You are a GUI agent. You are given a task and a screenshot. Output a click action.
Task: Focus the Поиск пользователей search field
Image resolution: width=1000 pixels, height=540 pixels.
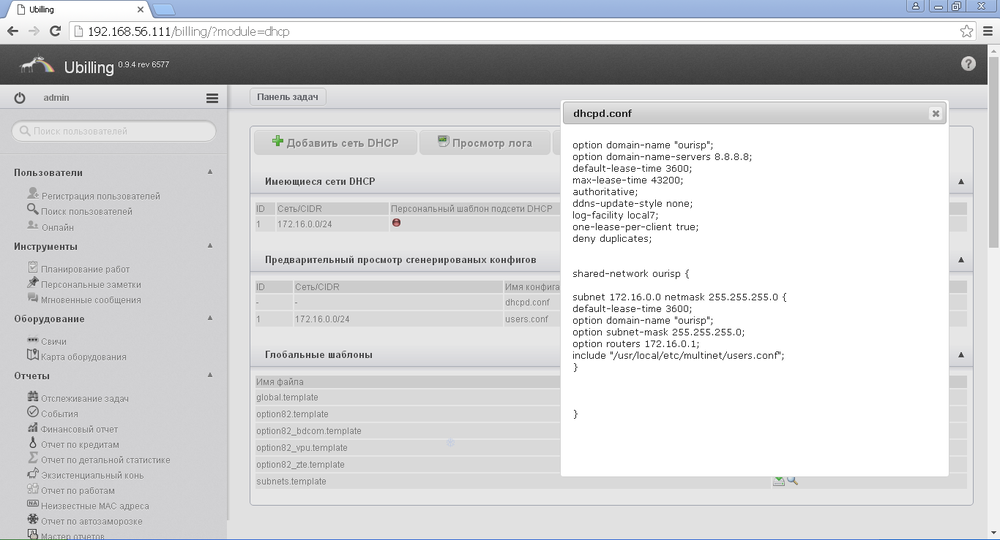114,131
